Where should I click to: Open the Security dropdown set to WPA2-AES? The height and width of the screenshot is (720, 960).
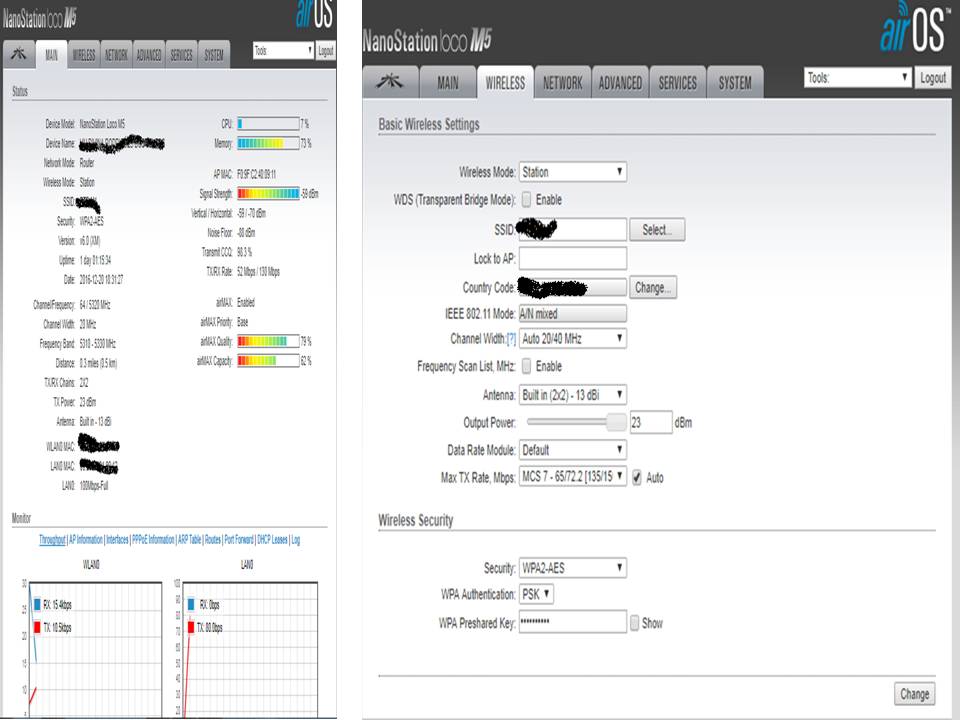tap(572, 568)
